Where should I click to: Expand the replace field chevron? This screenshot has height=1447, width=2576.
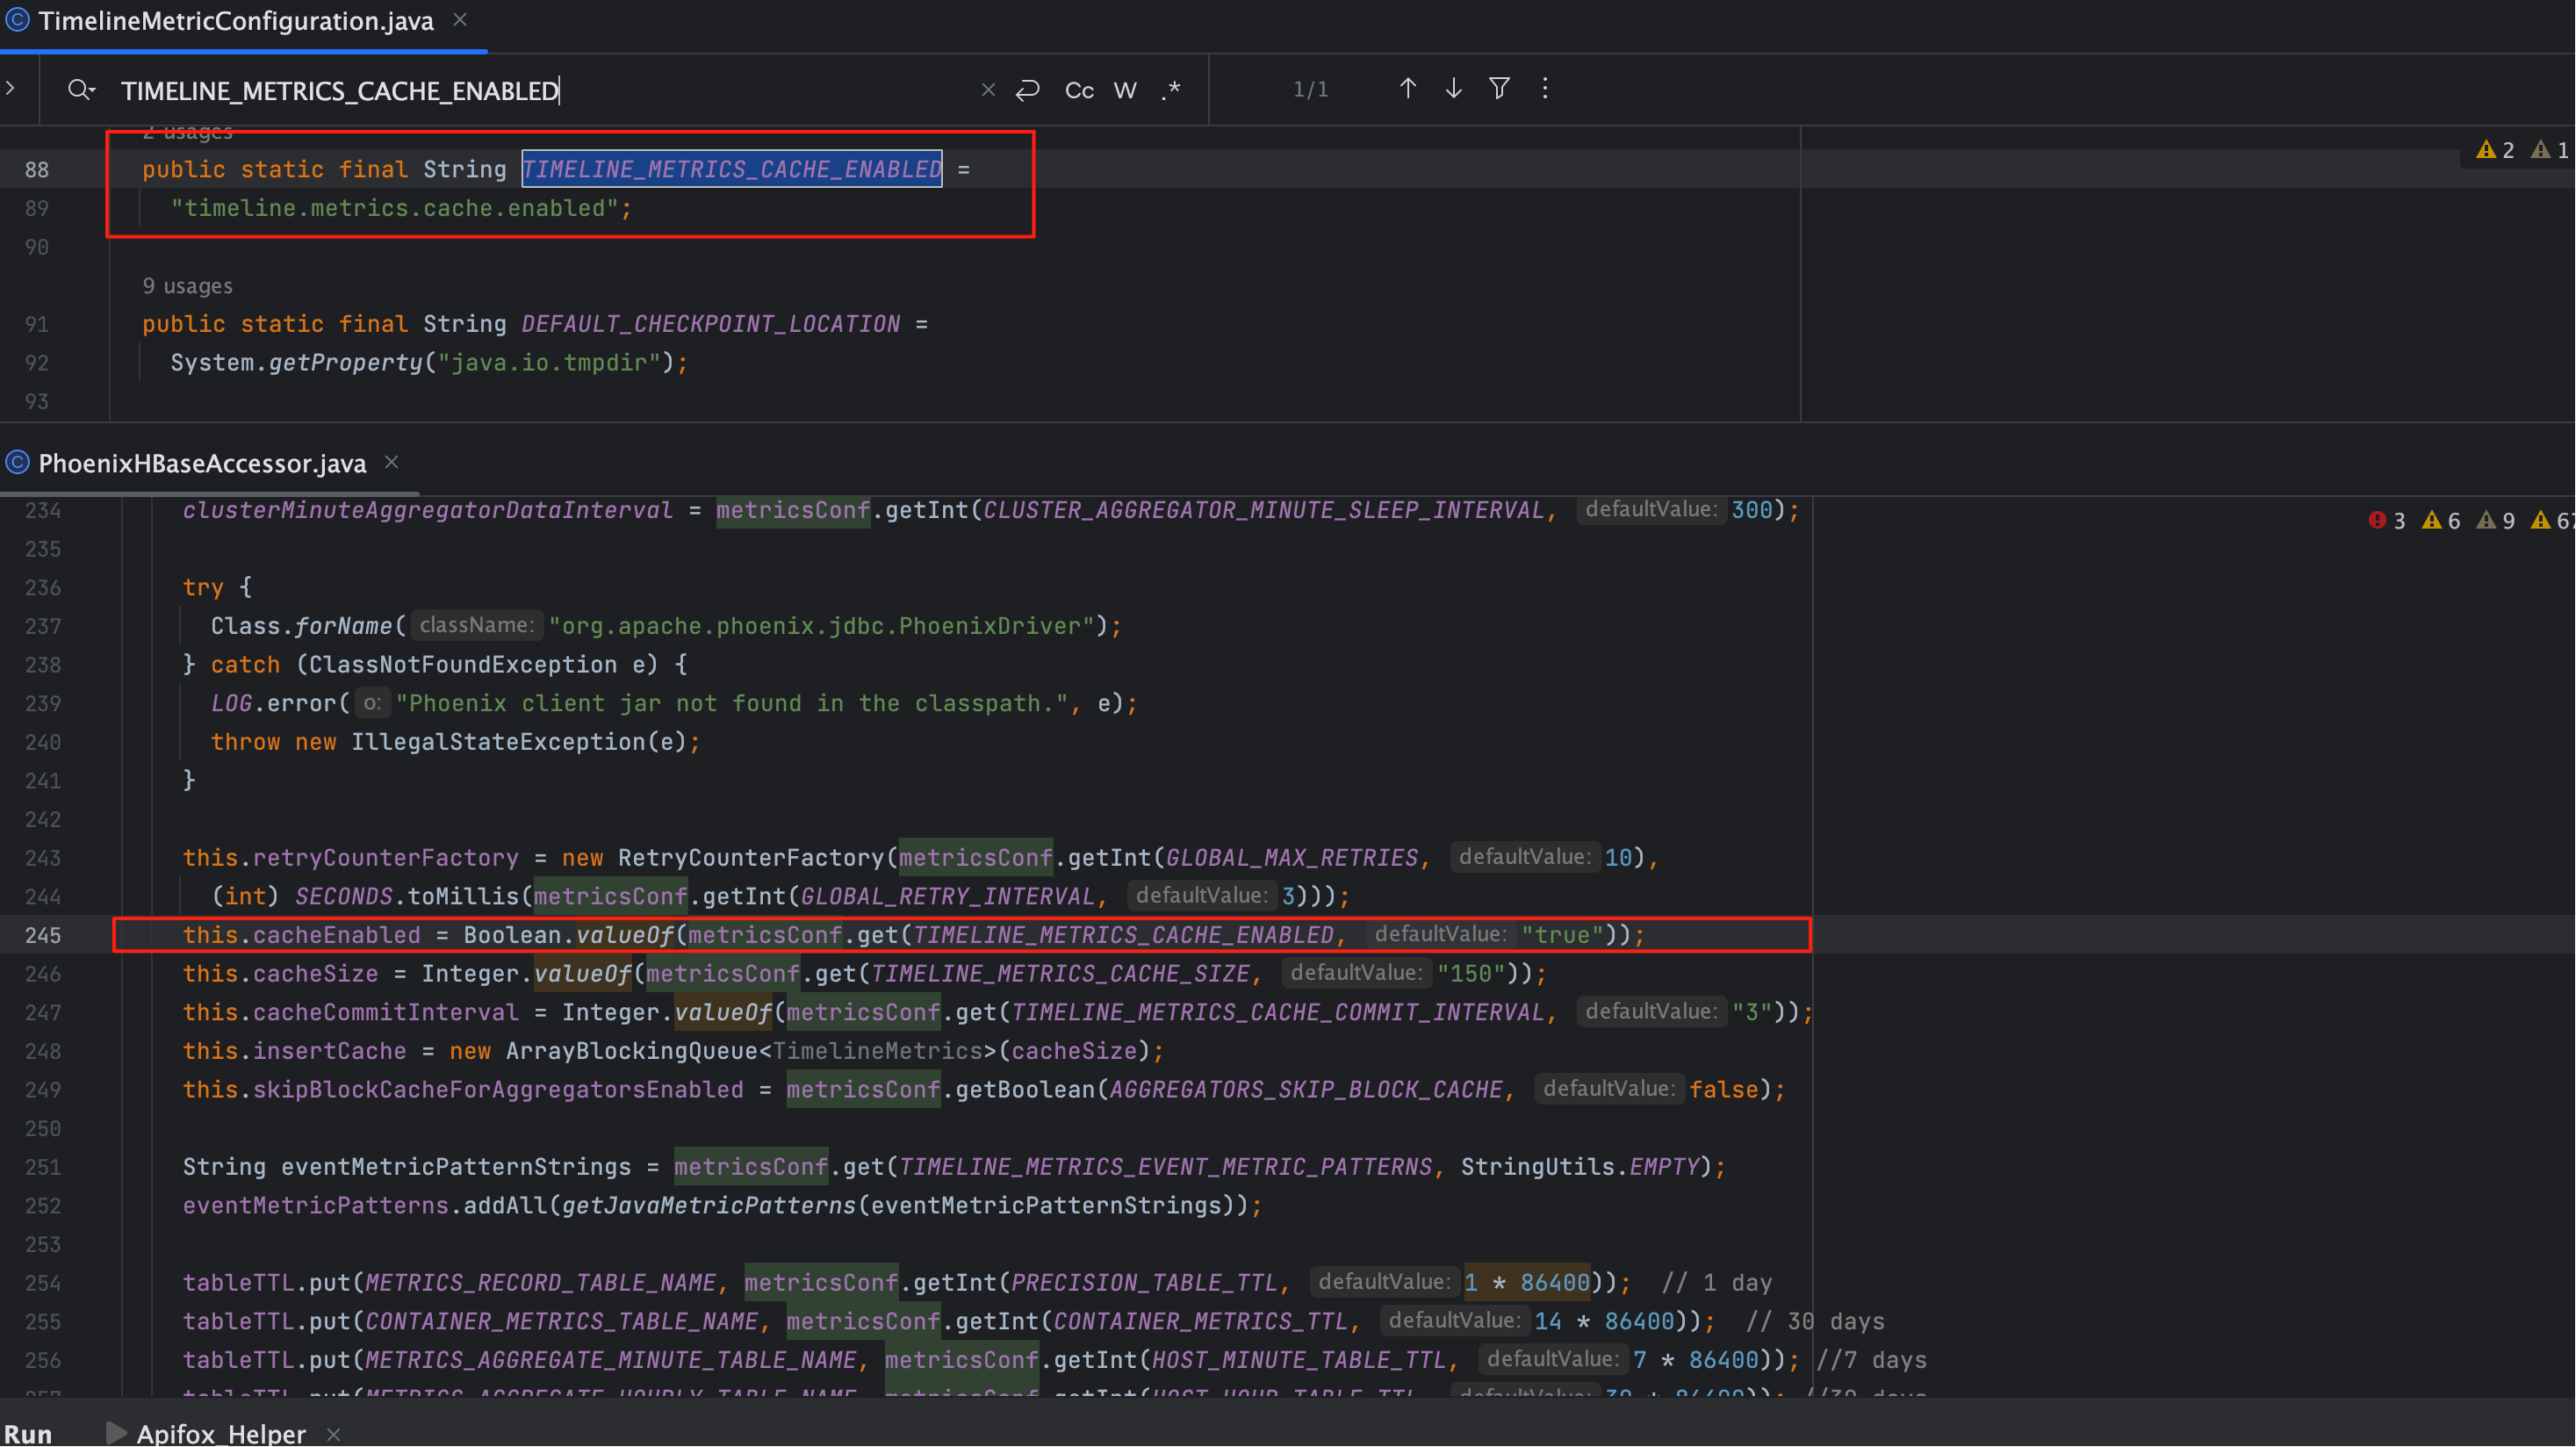tap(11, 89)
